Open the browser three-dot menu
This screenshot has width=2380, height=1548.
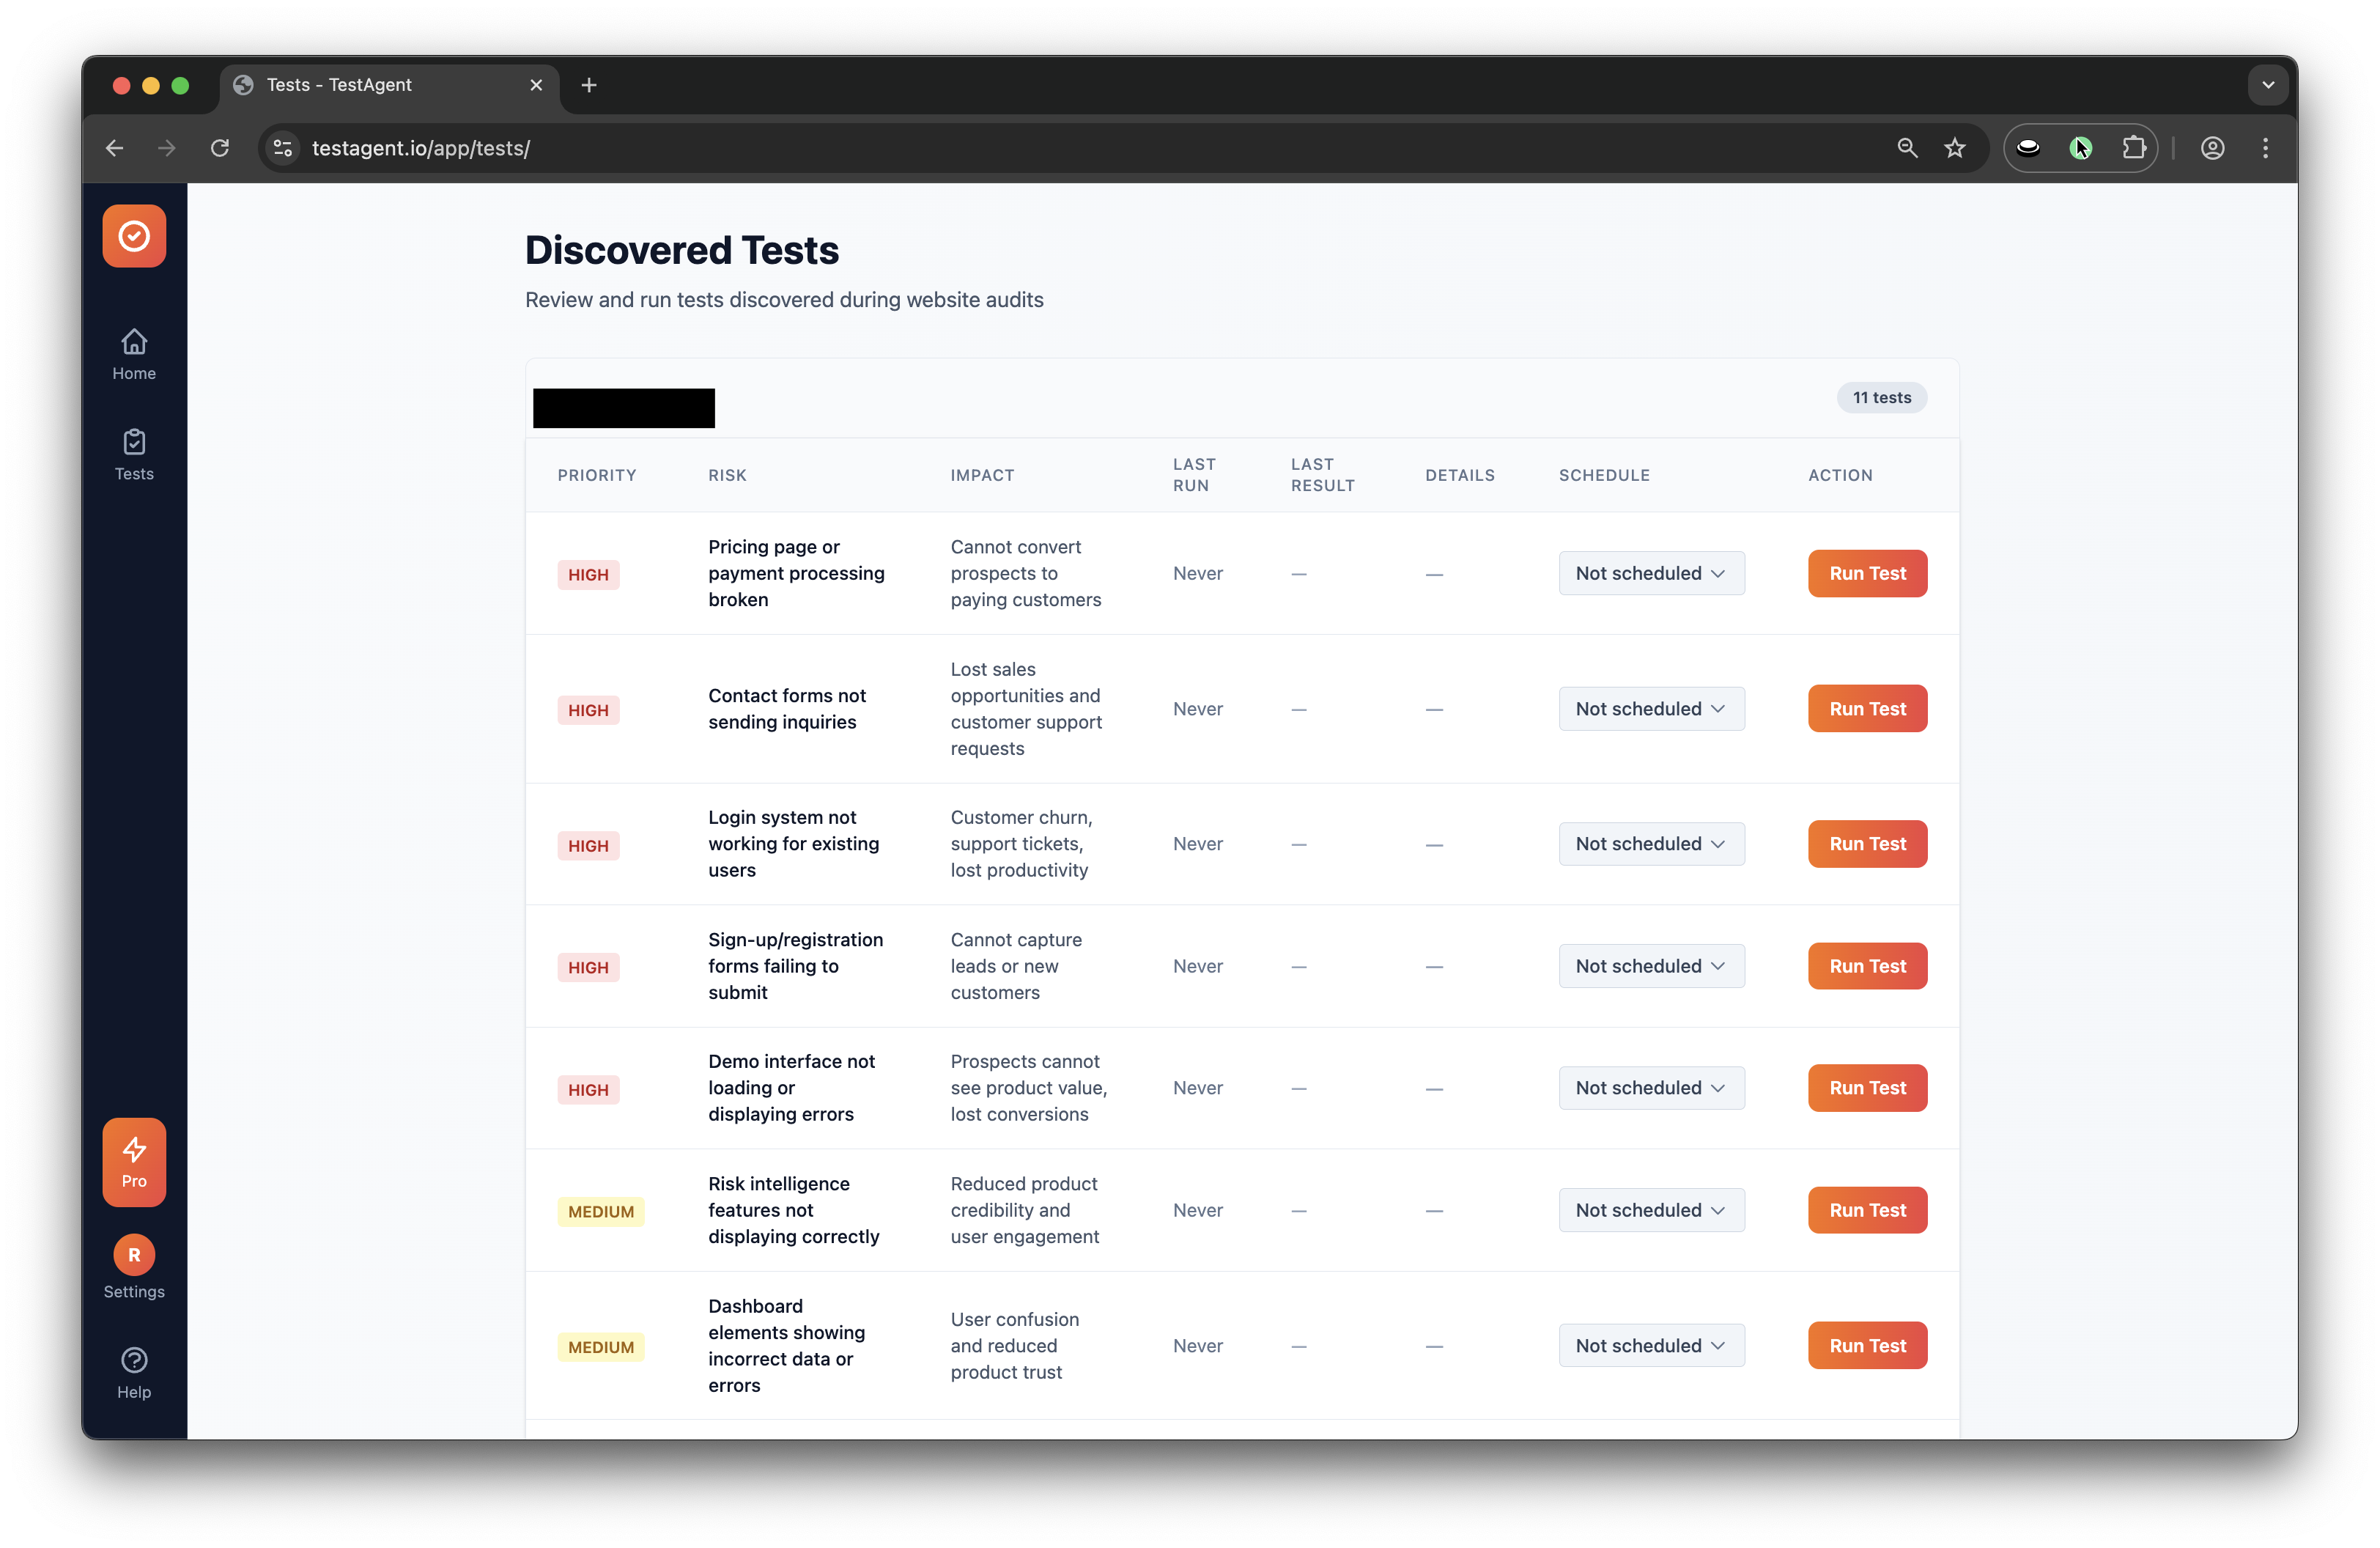click(2265, 148)
